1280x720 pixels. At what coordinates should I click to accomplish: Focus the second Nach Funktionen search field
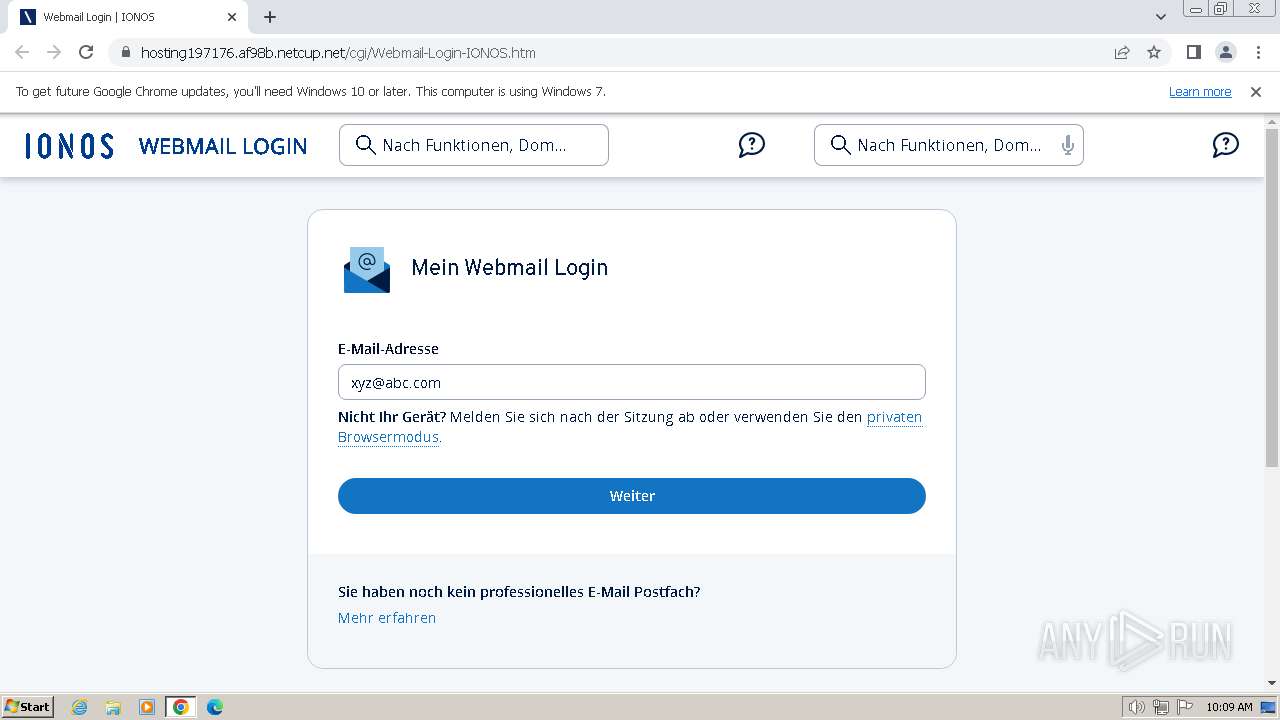(x=949, y=145)
